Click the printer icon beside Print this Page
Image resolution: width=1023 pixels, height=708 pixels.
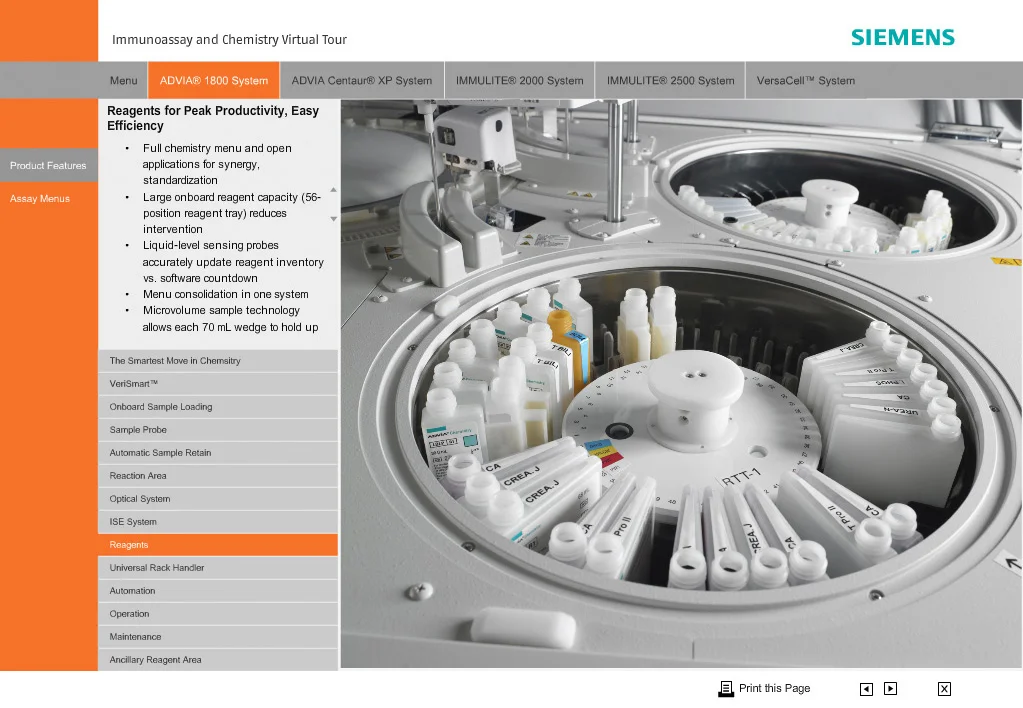click(726, 688)
